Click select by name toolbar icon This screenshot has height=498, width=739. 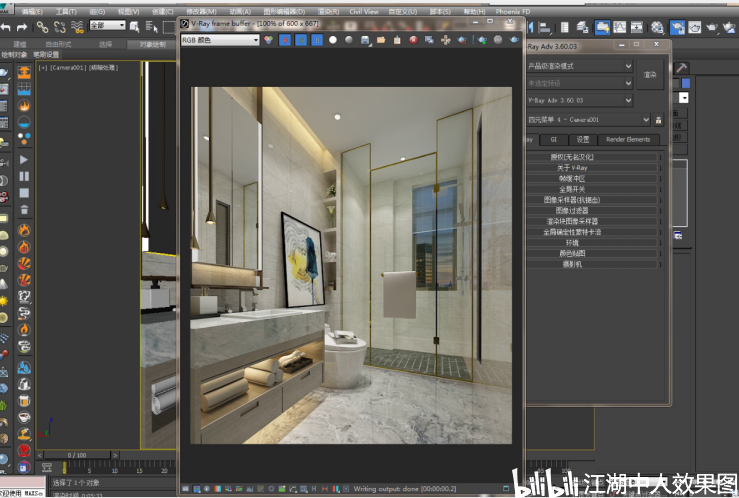click(151, 27)
